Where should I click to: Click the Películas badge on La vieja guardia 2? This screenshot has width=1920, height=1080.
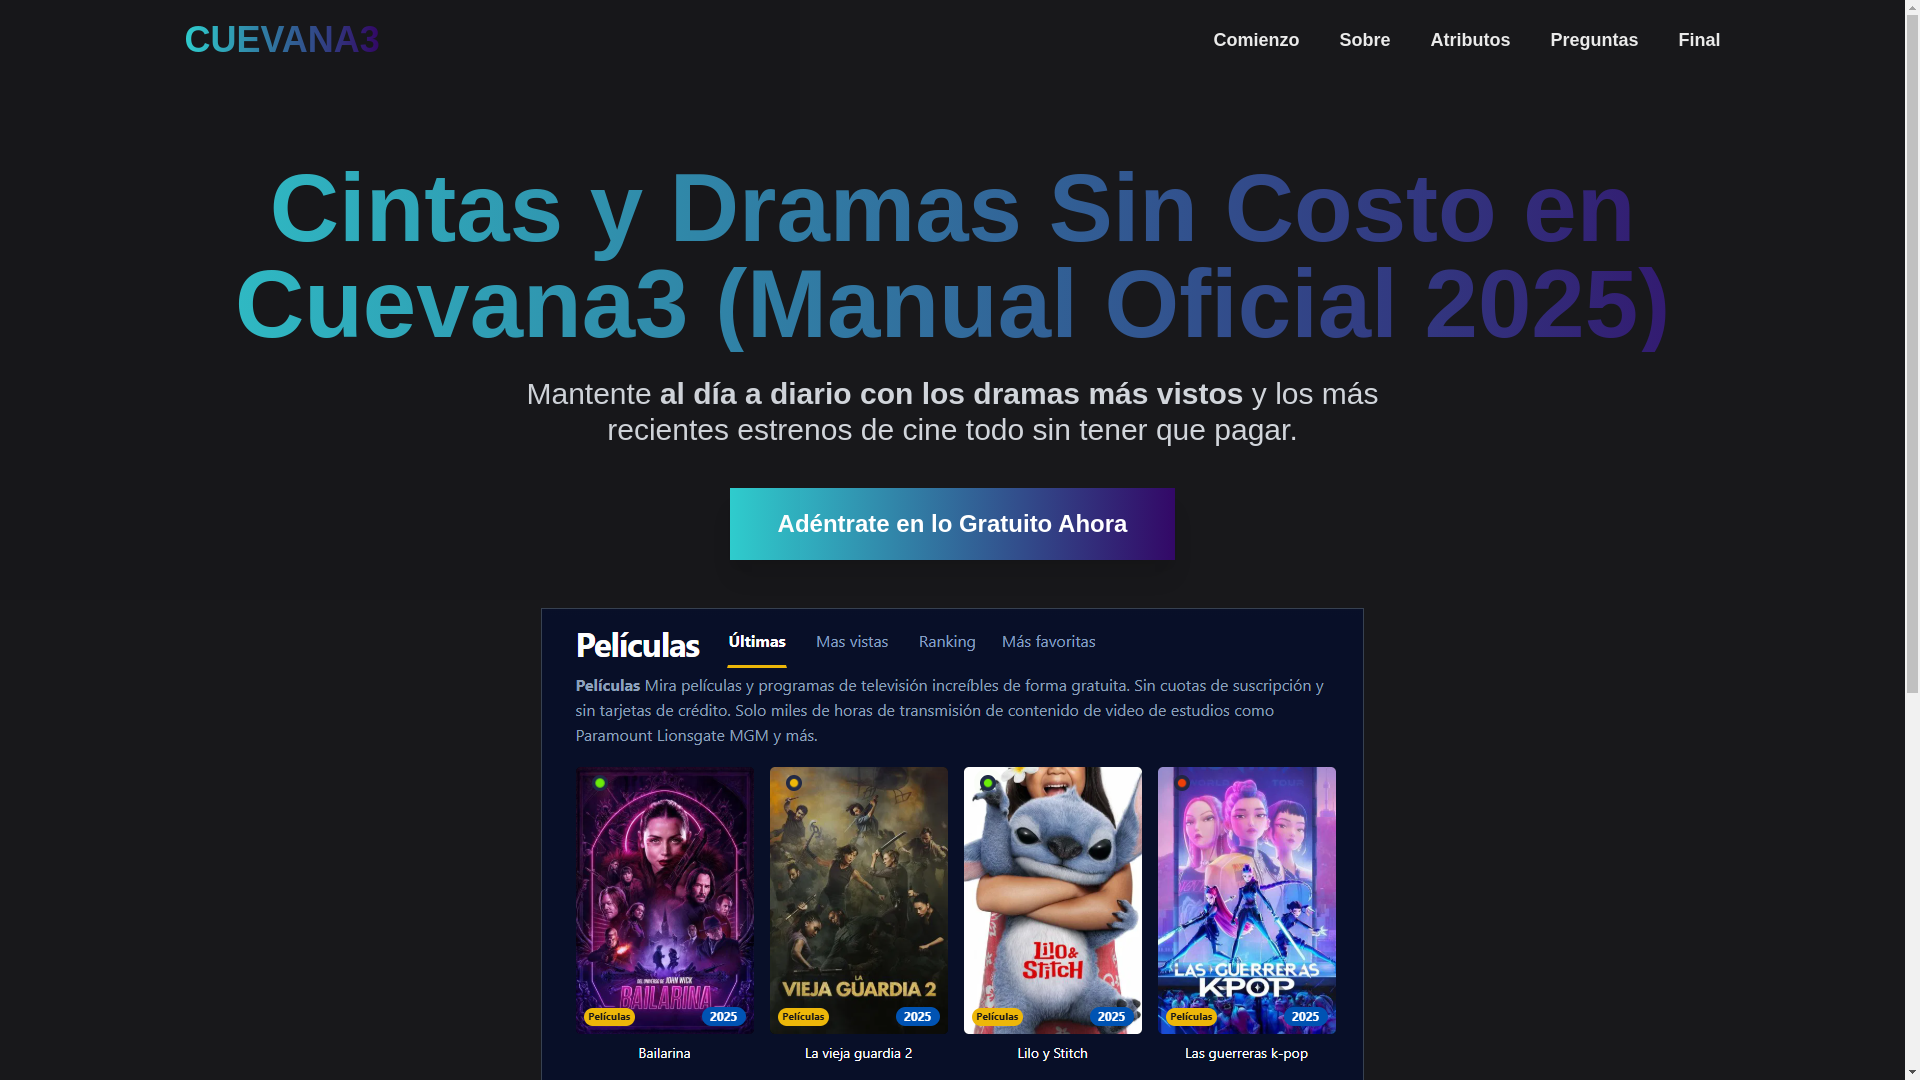(803, 1017)
